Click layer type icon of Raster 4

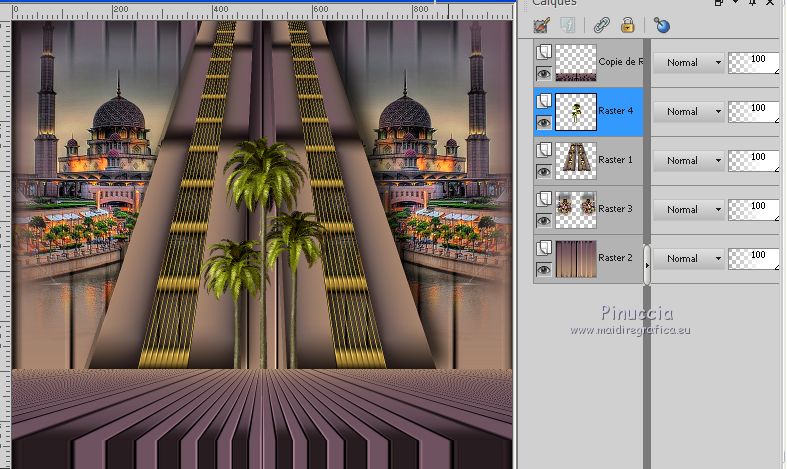[544, 101]
